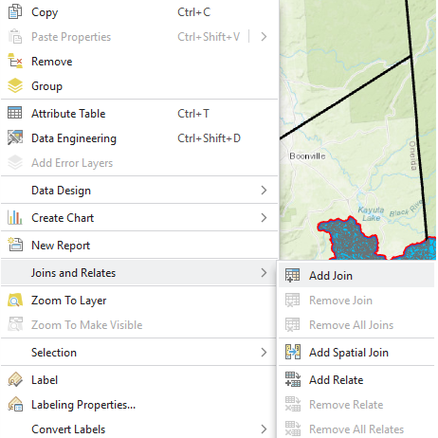Click the New Report icon
The height and width of the screenshot is (438, 438).
[15, 245]
